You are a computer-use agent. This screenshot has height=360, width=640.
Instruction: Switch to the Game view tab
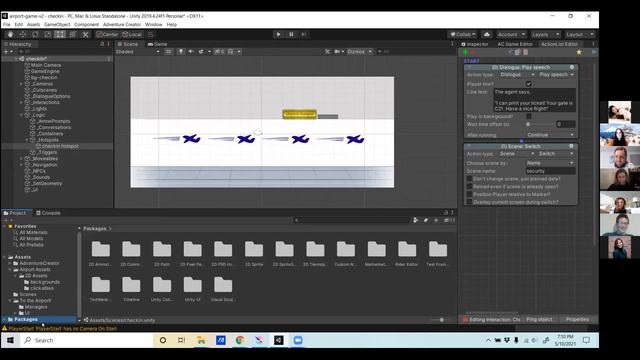[158, 44]
